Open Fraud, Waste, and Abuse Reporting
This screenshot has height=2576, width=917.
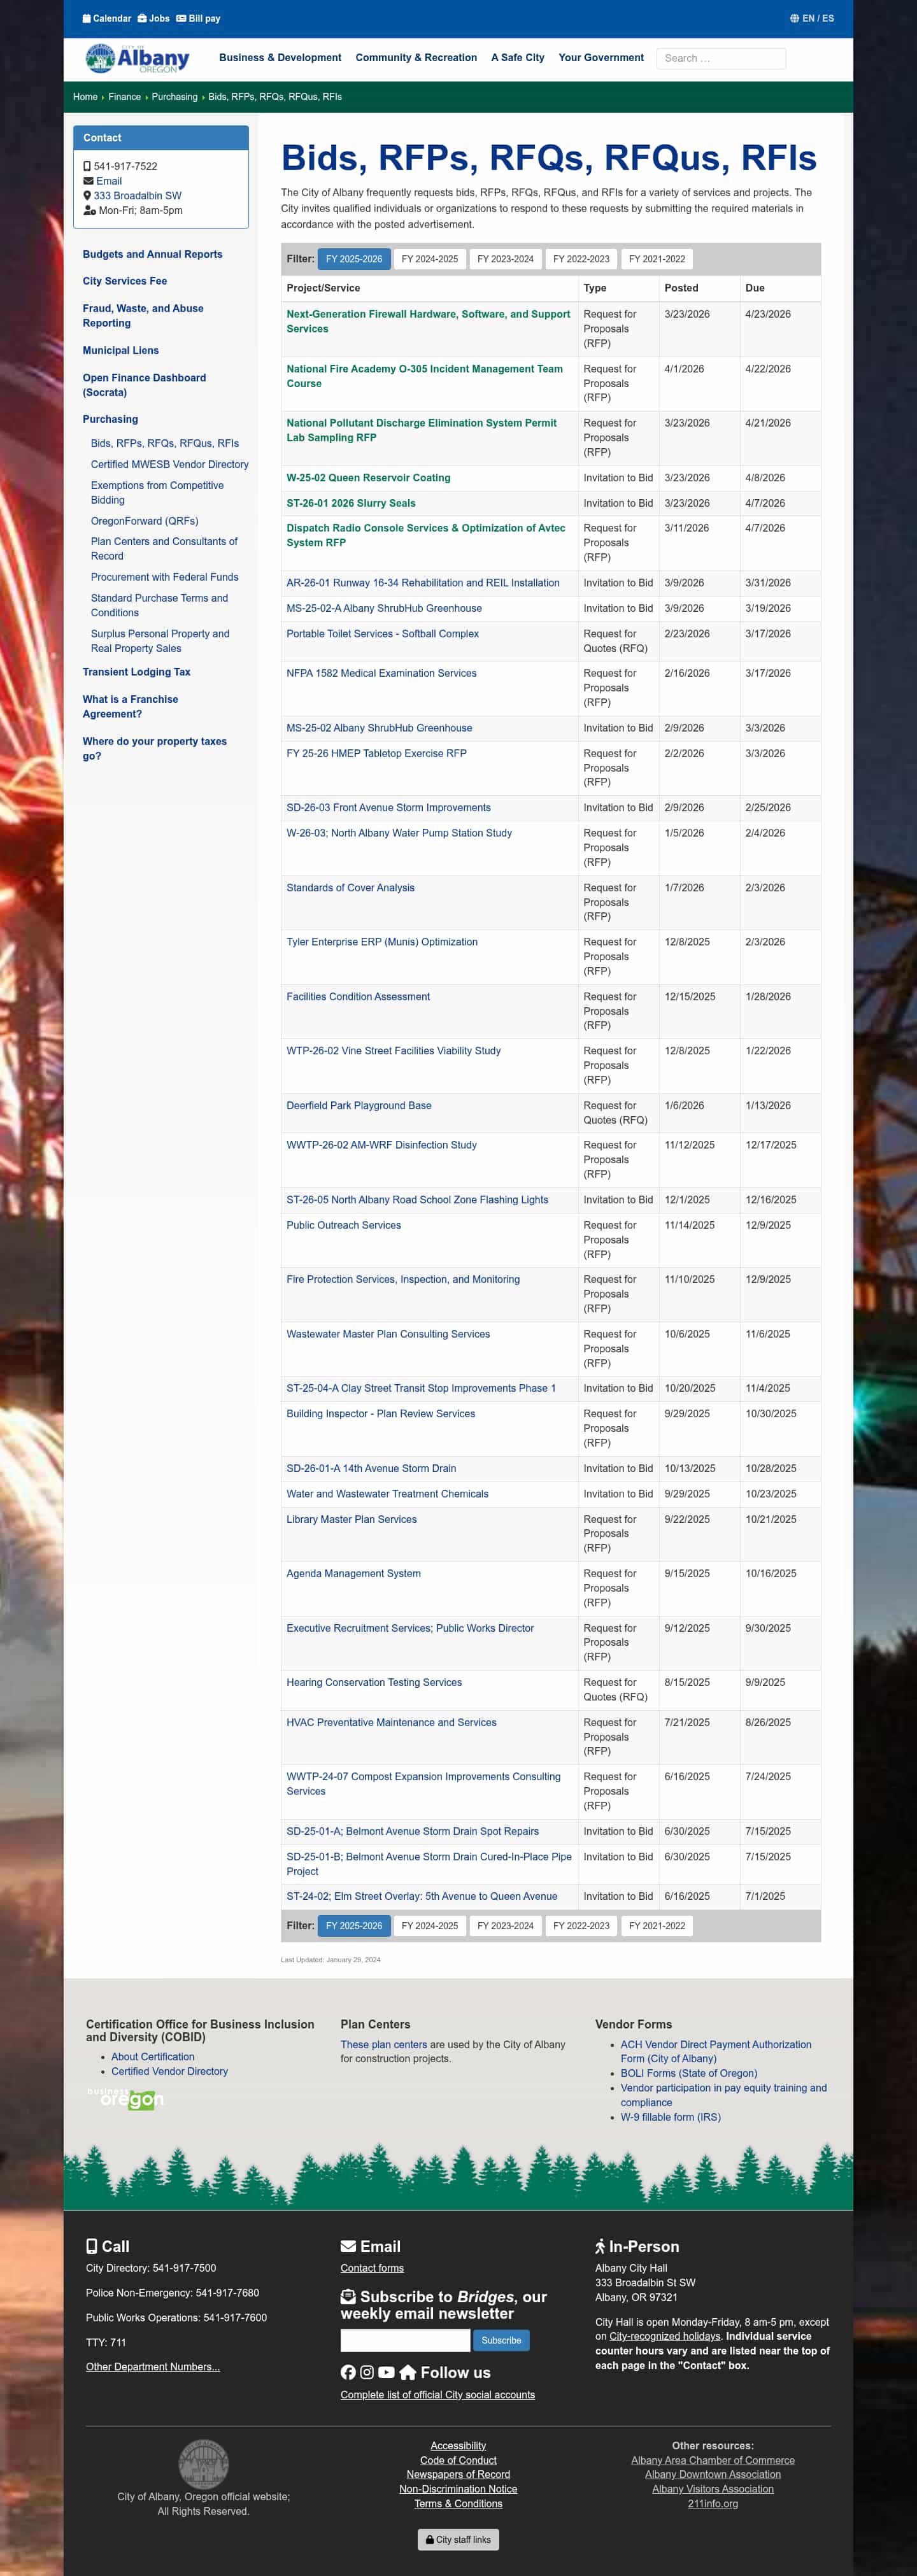(143, 316)
